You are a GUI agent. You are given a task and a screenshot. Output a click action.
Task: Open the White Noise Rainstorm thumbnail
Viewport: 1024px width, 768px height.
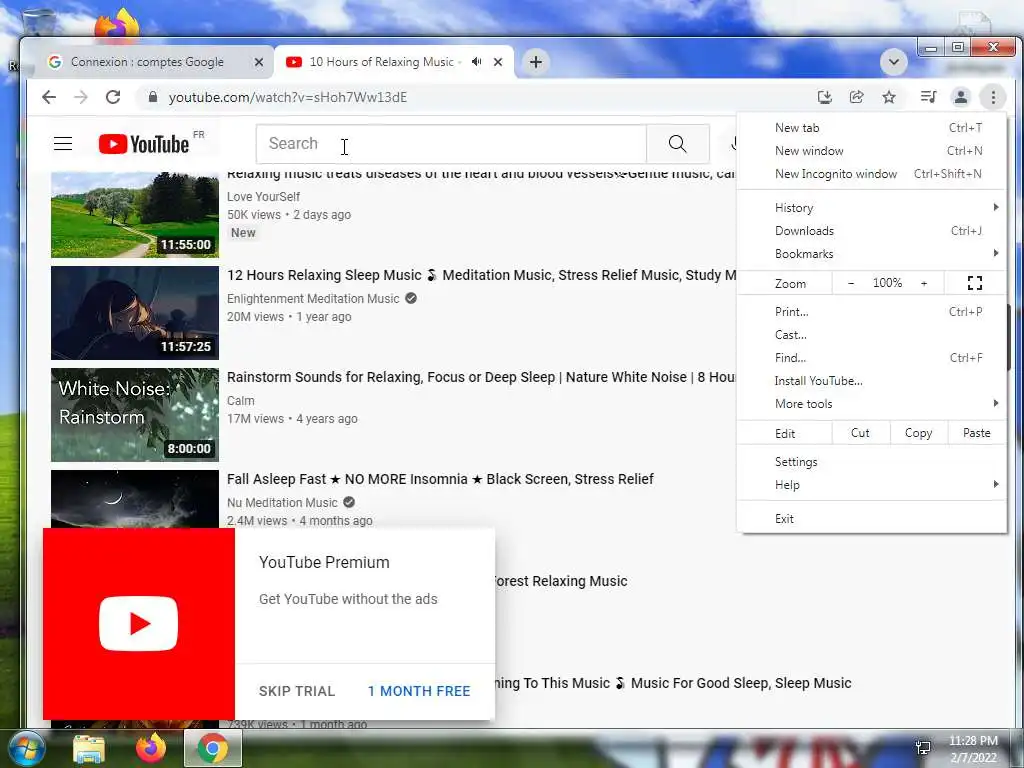point(135,415)
